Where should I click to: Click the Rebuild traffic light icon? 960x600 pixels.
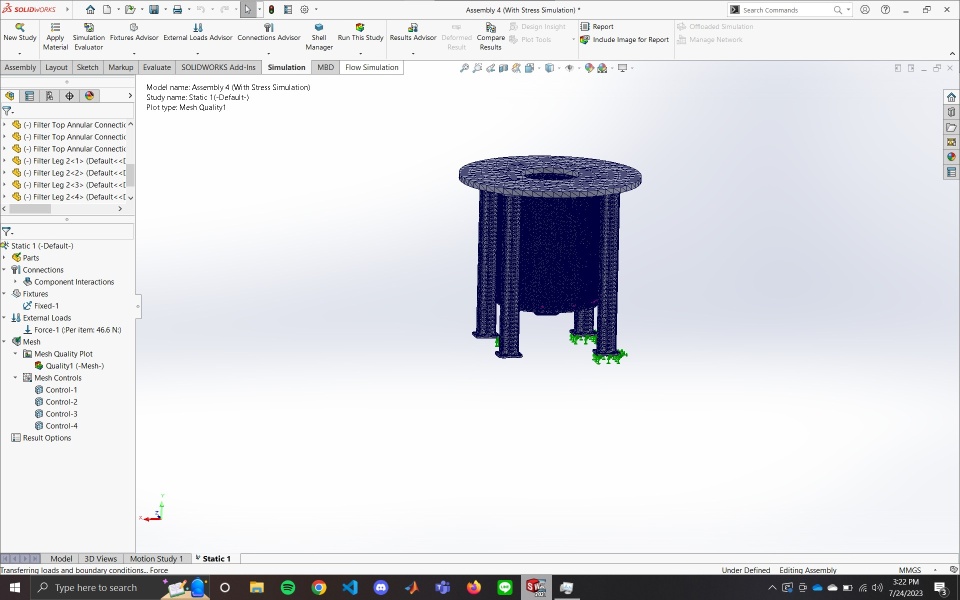coord(271,9)
